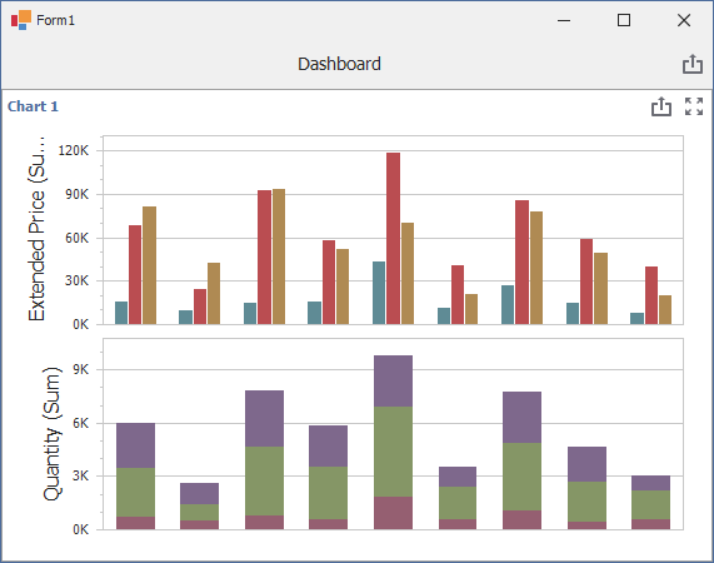Click the Dashboard export icon in the title bar

(692, 64)
